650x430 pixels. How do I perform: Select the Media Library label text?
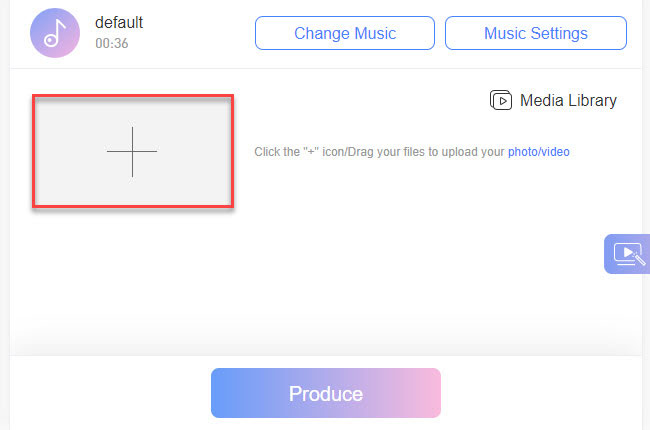click(568, 100)
